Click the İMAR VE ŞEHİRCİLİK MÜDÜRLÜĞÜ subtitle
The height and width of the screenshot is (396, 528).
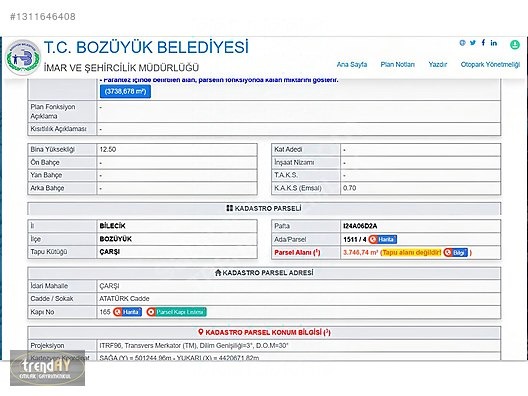click(121, 68)
